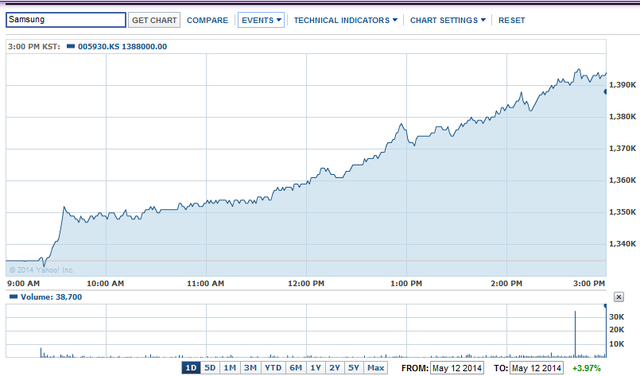Click the 30K volume axis label
This screenshot has width=640, height=376.
click(x=617, y=317)
